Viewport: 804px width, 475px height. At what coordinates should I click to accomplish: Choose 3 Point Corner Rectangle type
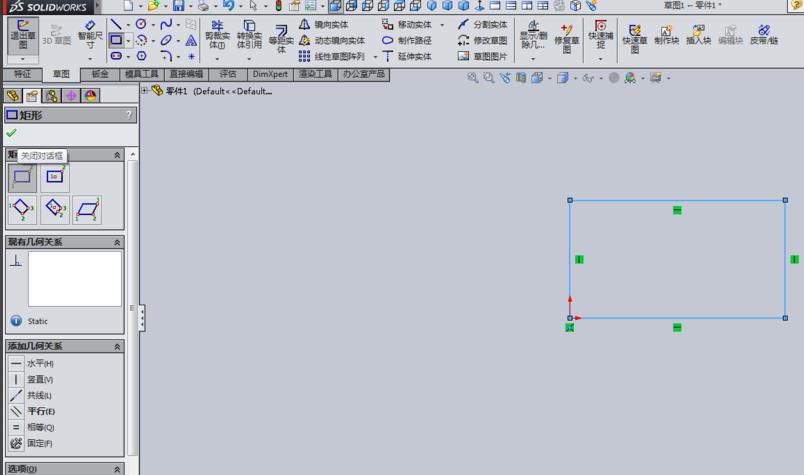tap(22, 209)
